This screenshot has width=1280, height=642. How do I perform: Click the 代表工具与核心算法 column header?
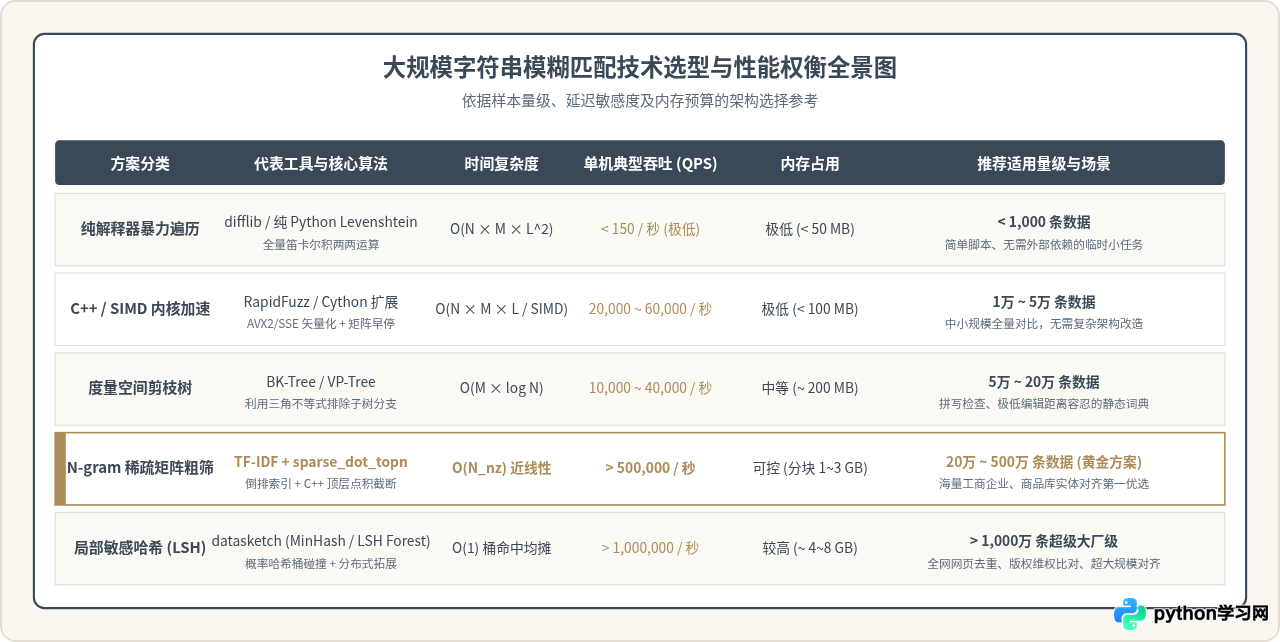click(x=321, y=164)
